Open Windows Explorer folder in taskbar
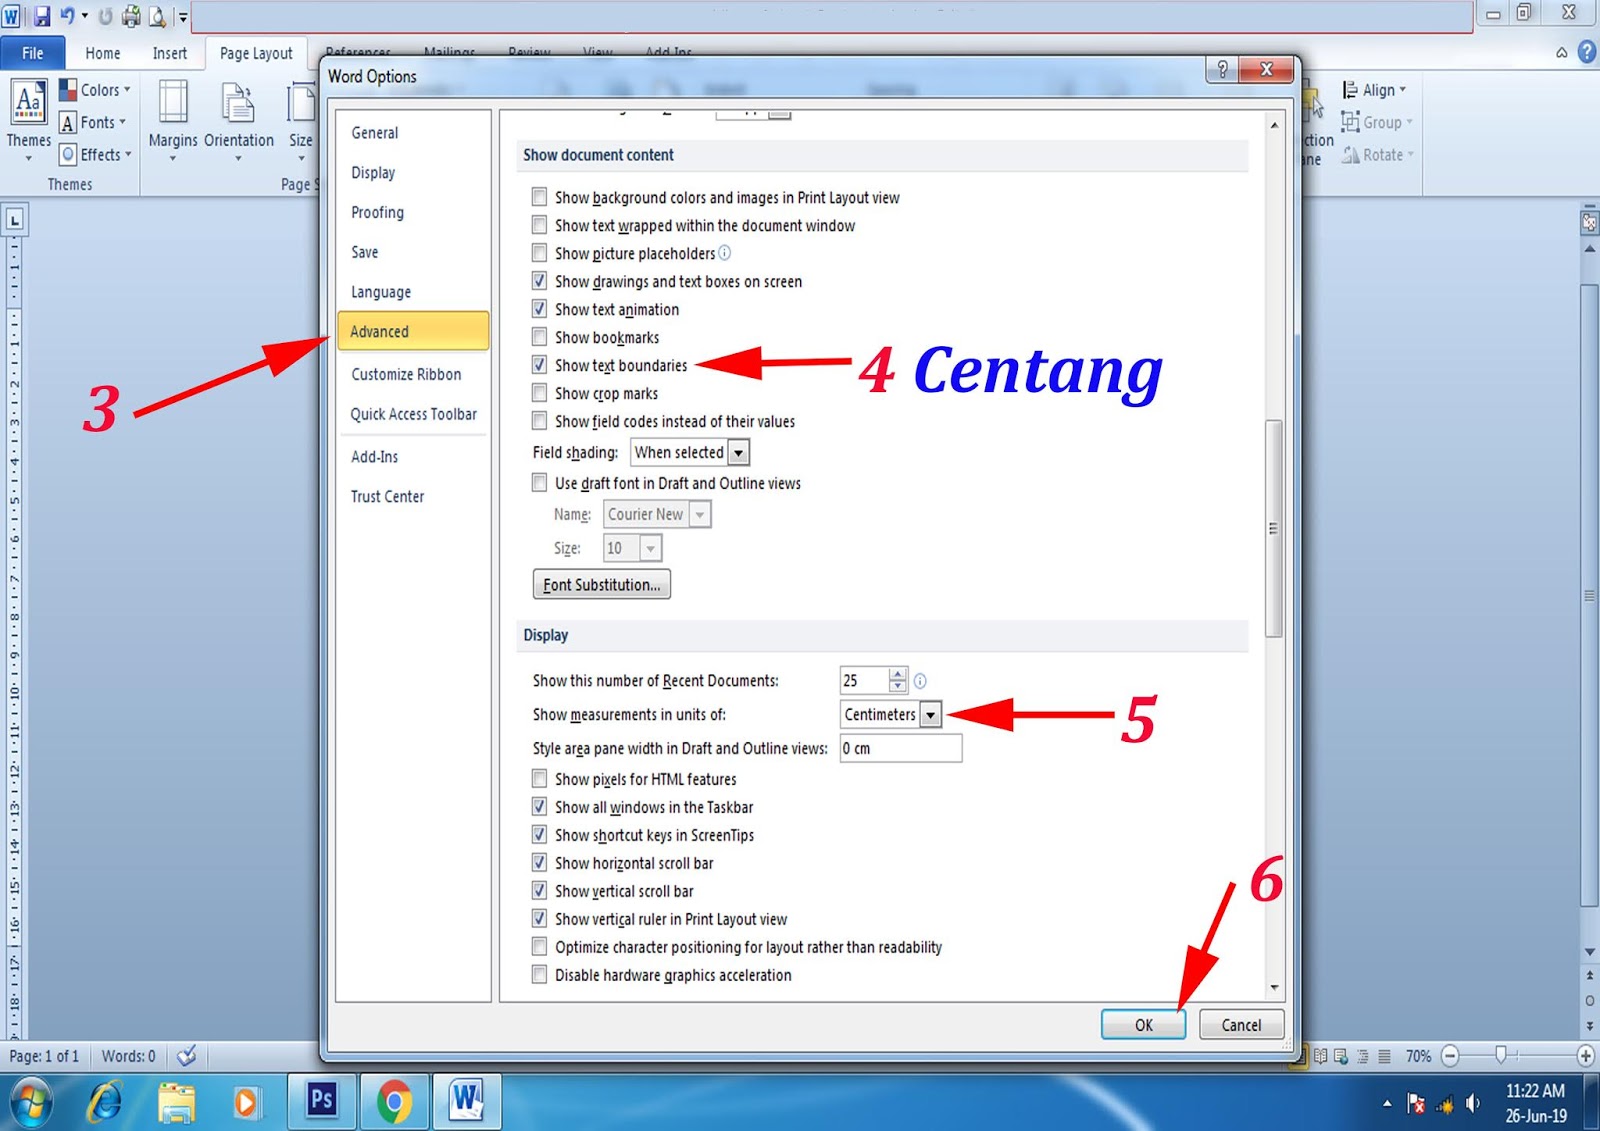 pos(176,1102)
